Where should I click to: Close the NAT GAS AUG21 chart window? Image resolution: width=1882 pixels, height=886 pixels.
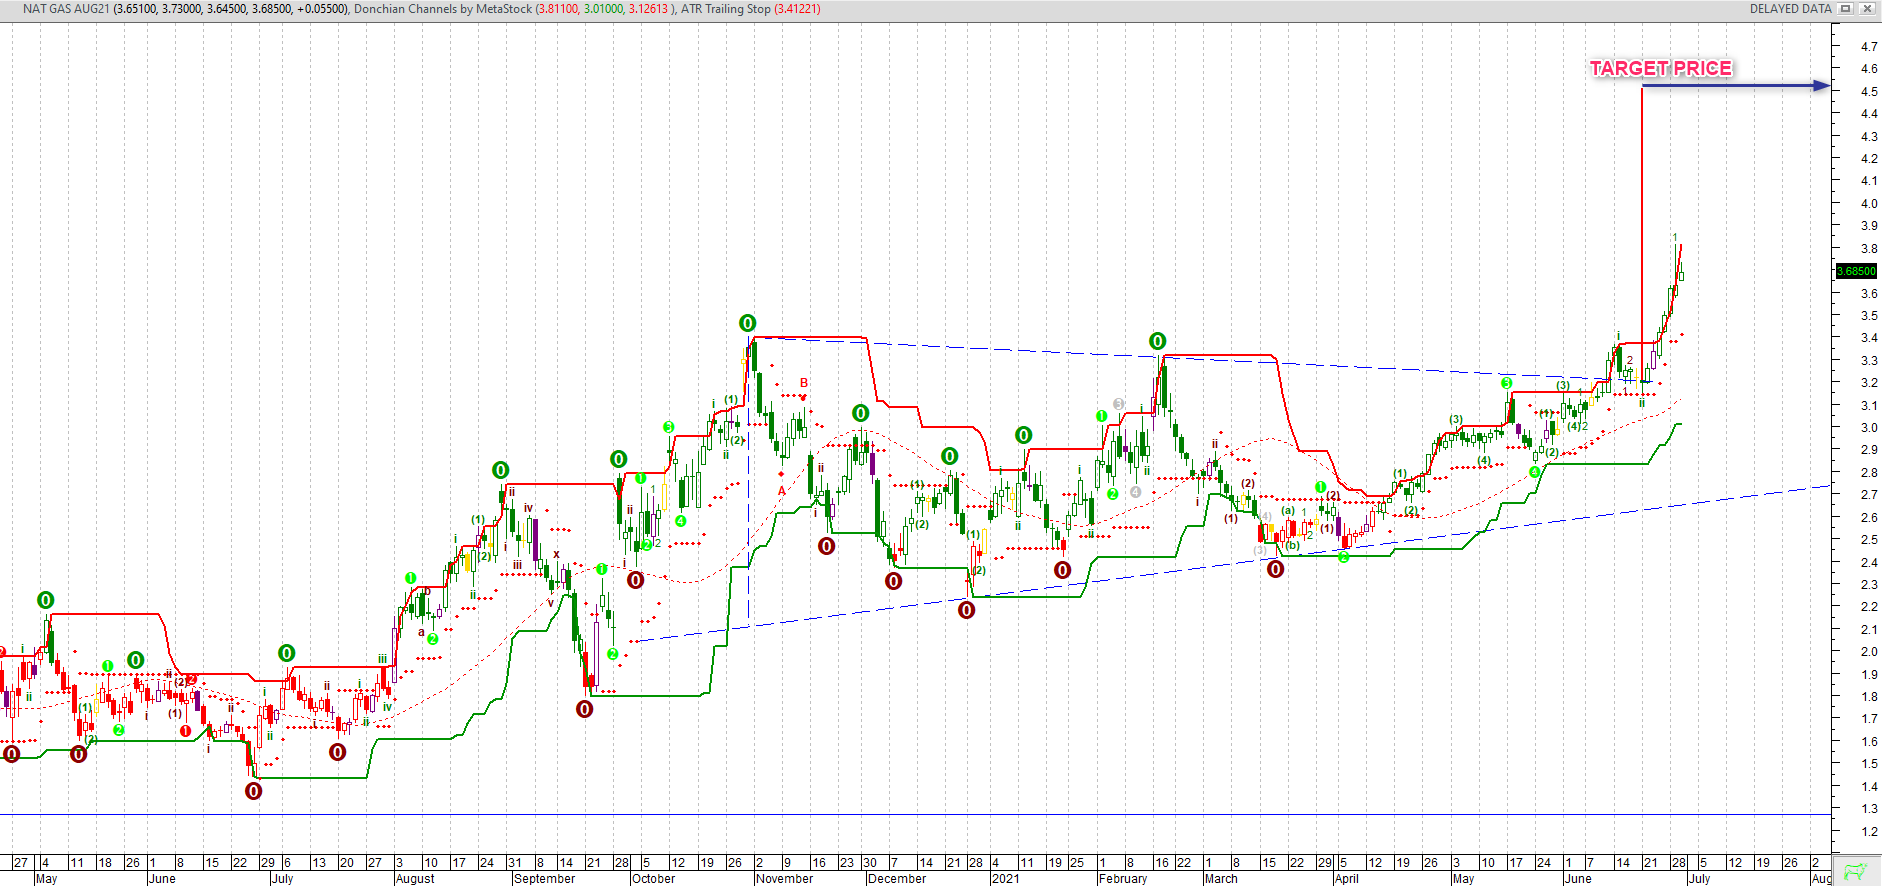[1867, 9]
